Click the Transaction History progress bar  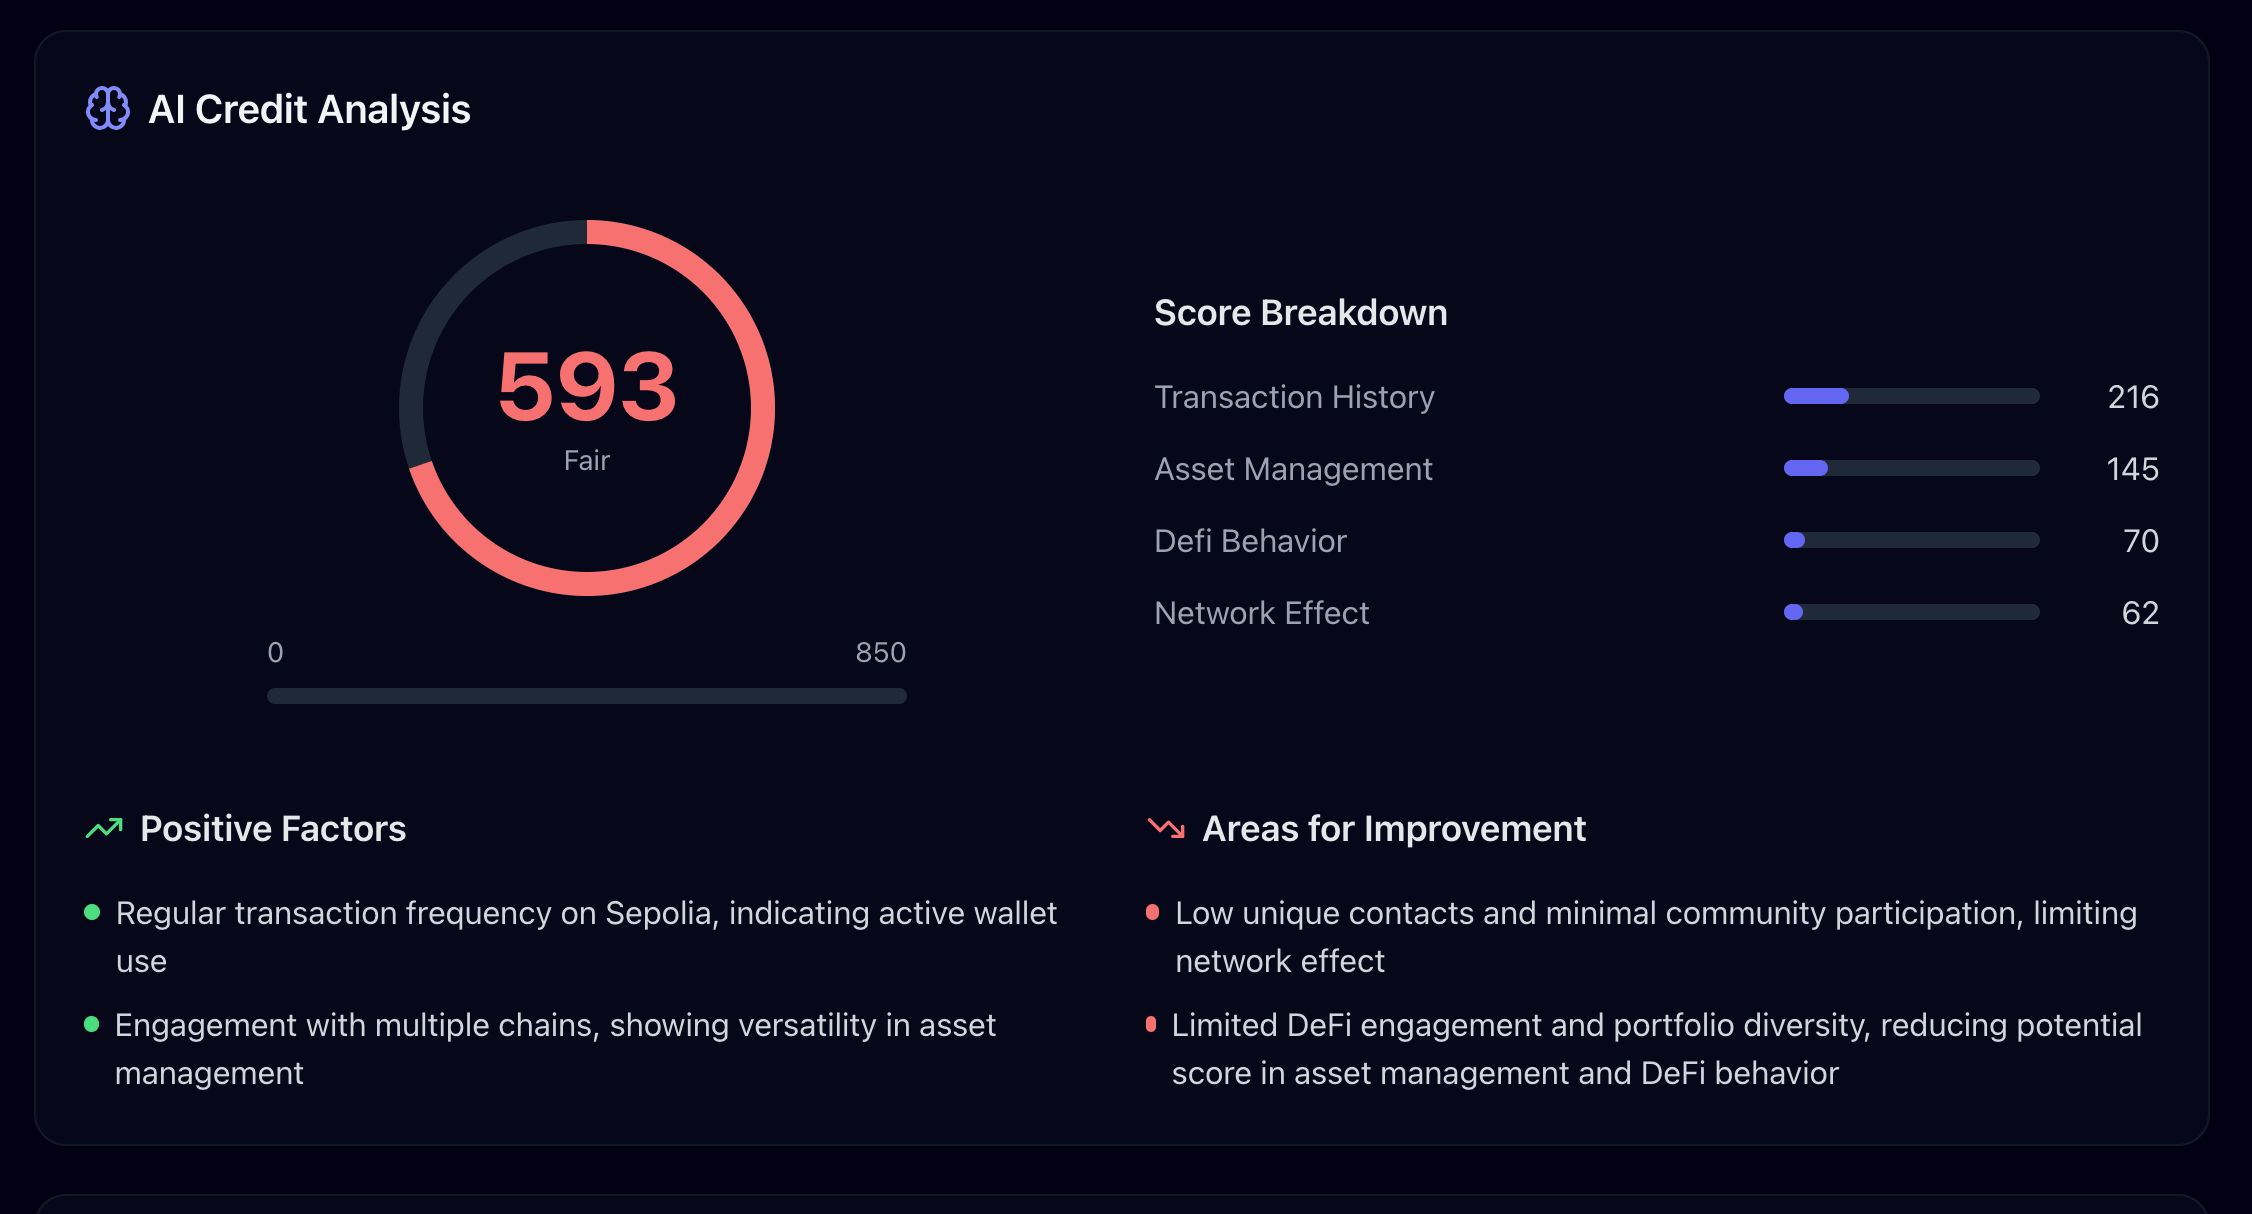pos(1910,396)
